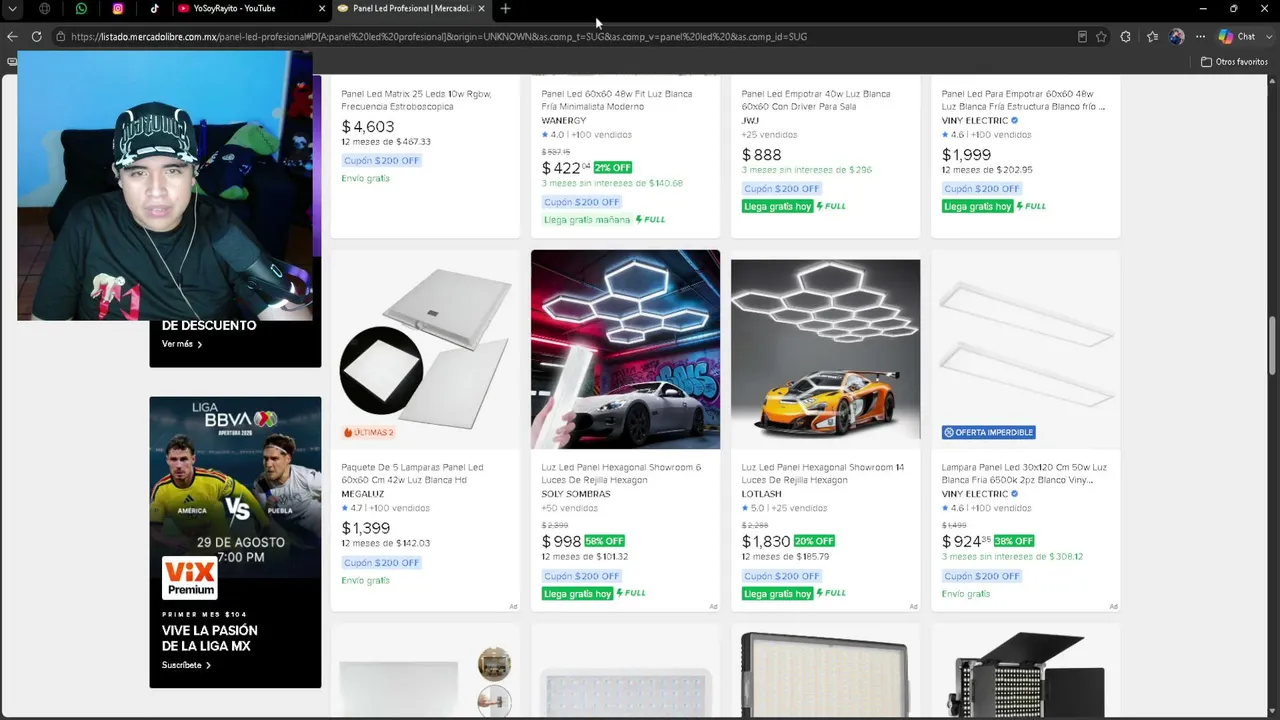Open Lampara Panel Led 30x120 Cm 50w title
The height and width of the screenshot is (720, 1280).
tap(1024, 474)
